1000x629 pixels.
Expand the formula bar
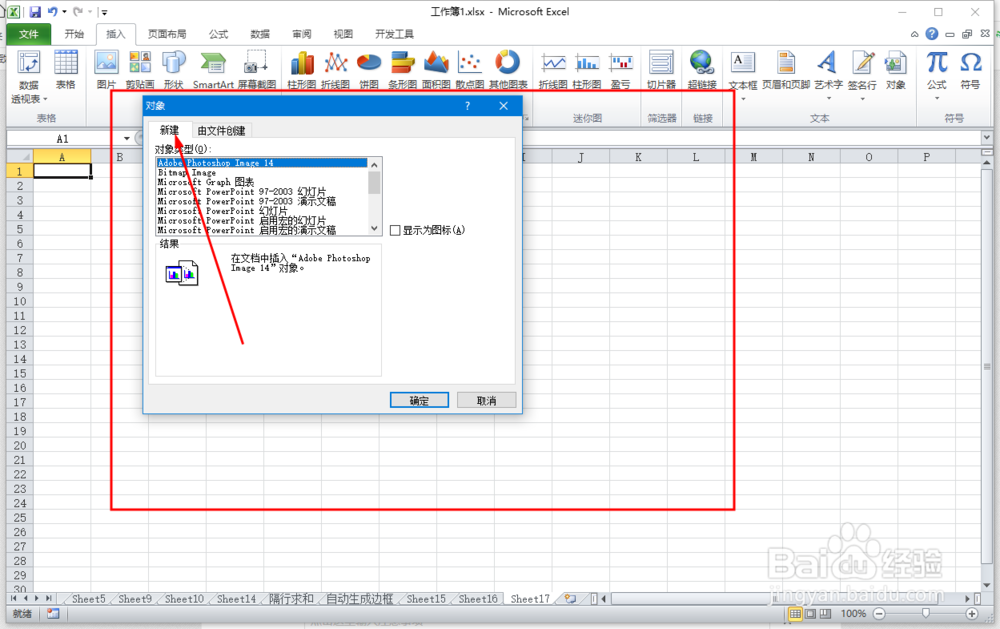987,137
